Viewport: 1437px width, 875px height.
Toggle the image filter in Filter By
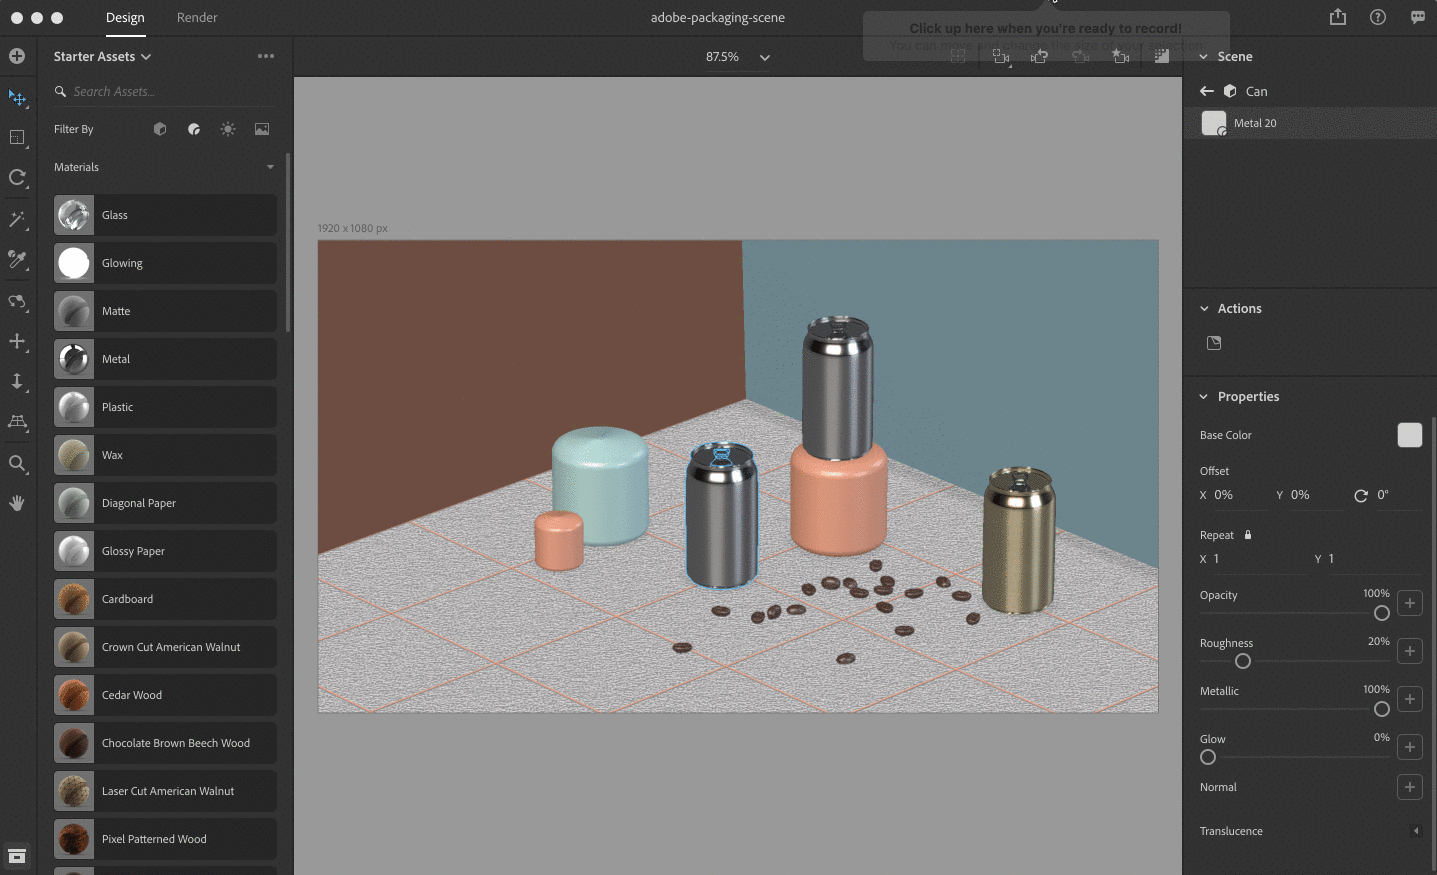261,129
